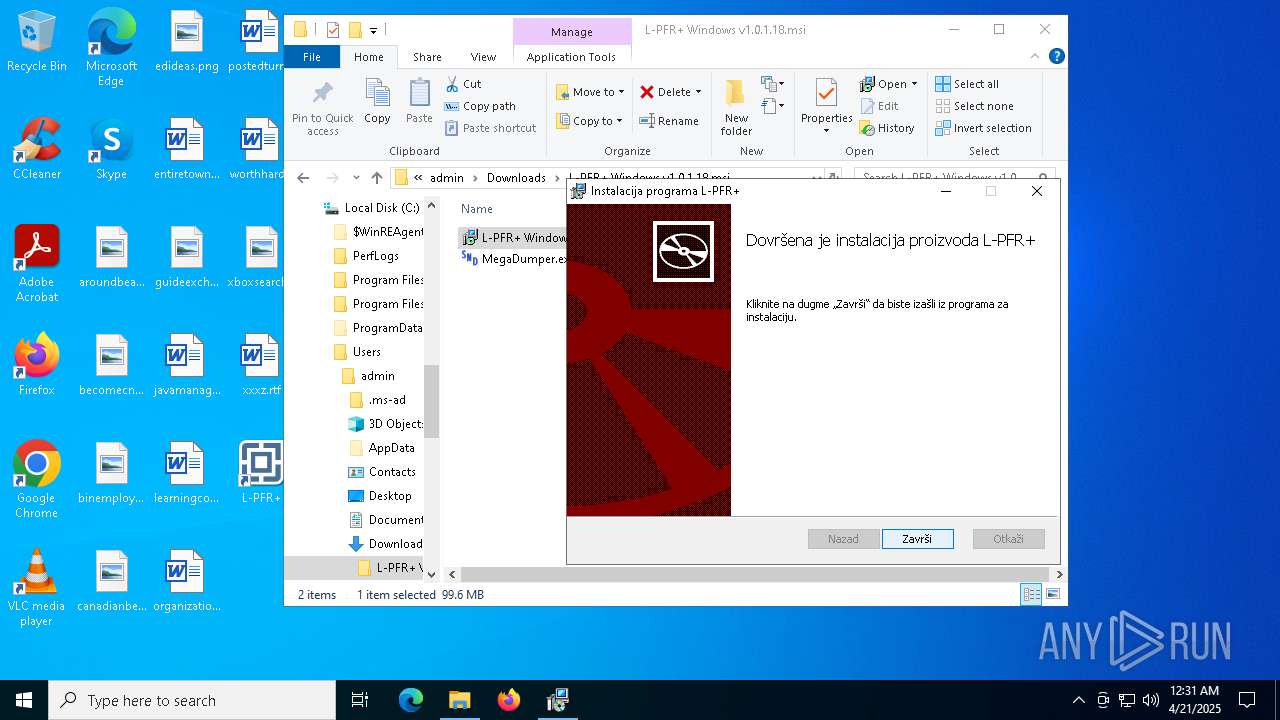Open the Recent locations chevron
Viewport: 1280px width, 720px height.
point(356,178)
